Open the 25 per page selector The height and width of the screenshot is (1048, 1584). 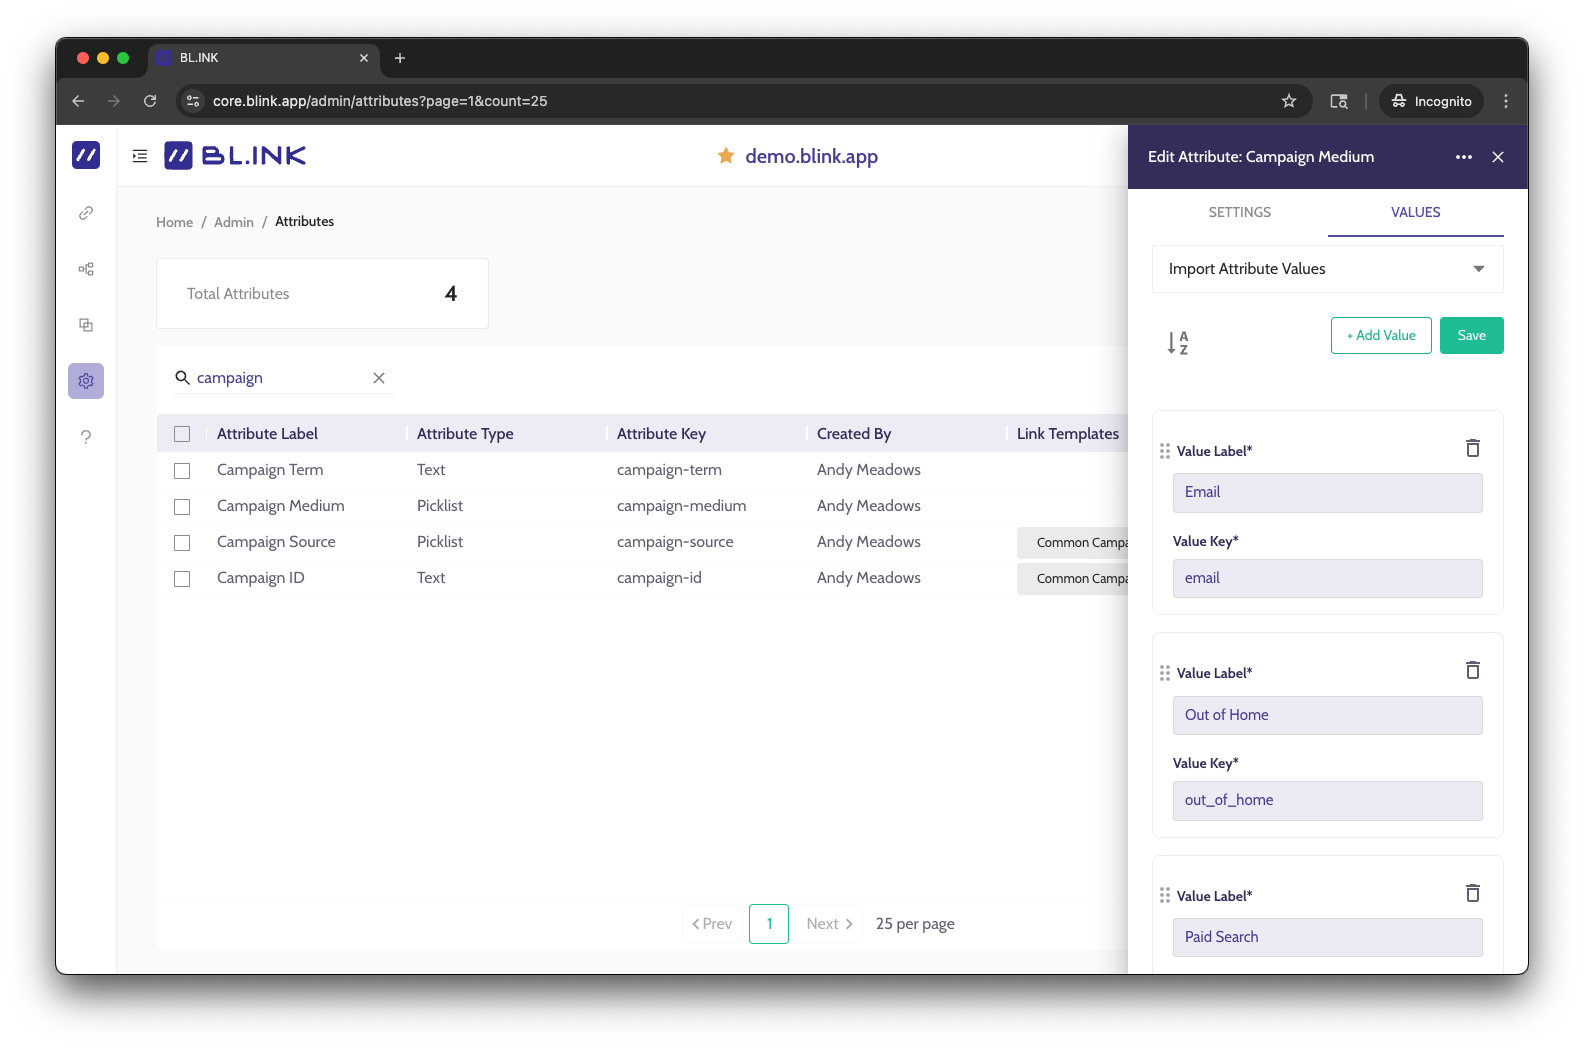(x=914, y=924)
